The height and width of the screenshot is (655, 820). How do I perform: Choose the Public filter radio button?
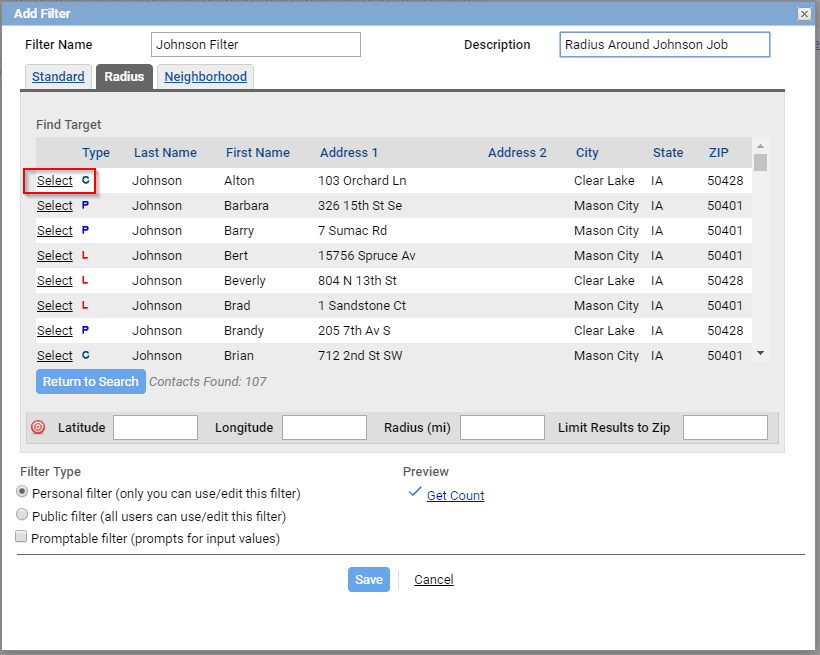click(x=22, y=514)
